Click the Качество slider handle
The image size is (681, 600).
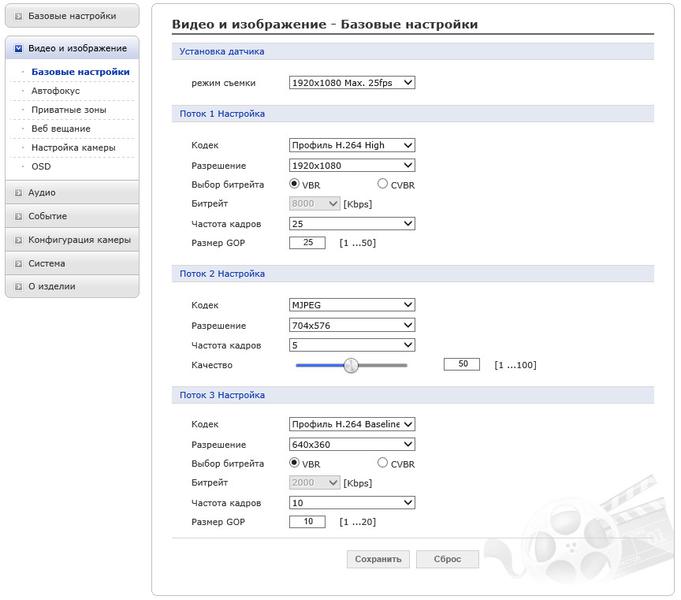(x=351, y=365)
